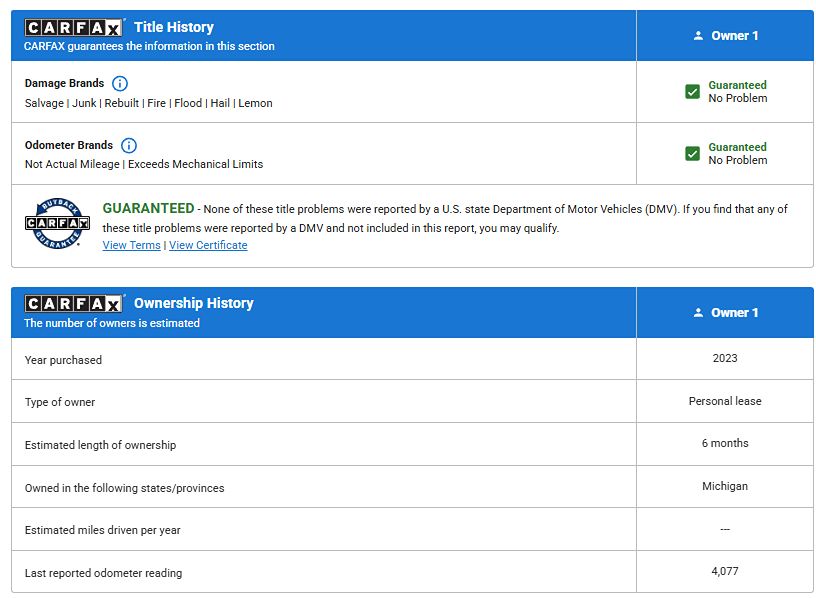
Task: Click the CARFAX logo in Ownership History header
Action: (73, 304)
